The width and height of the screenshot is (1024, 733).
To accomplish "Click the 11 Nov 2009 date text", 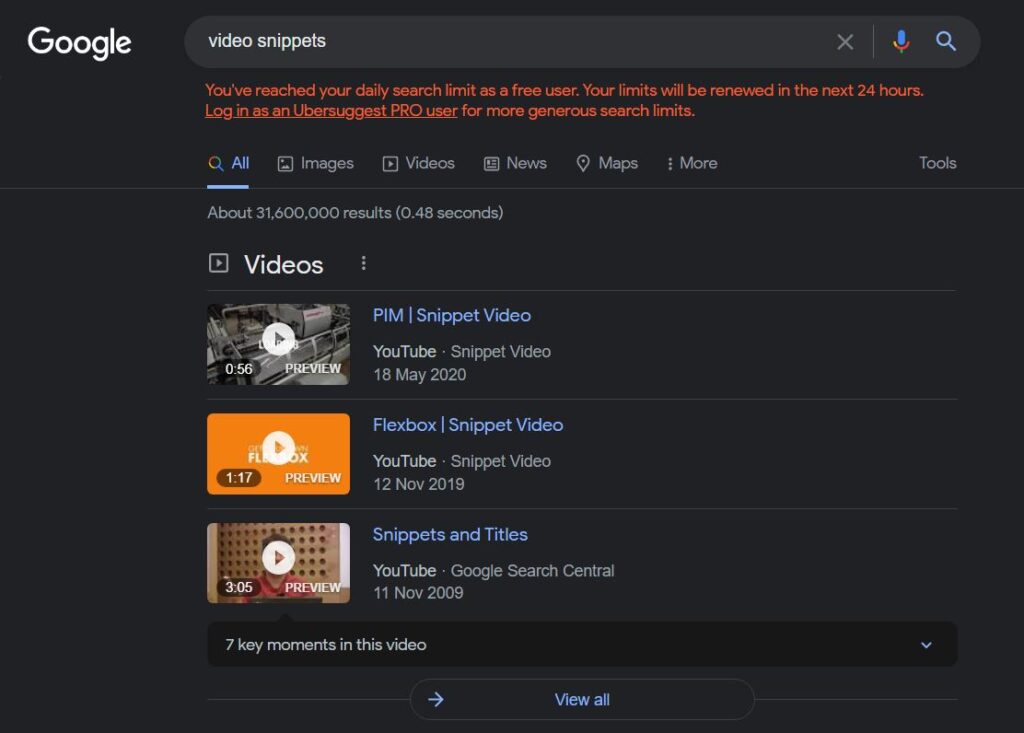I will click(x=418, y=593).
